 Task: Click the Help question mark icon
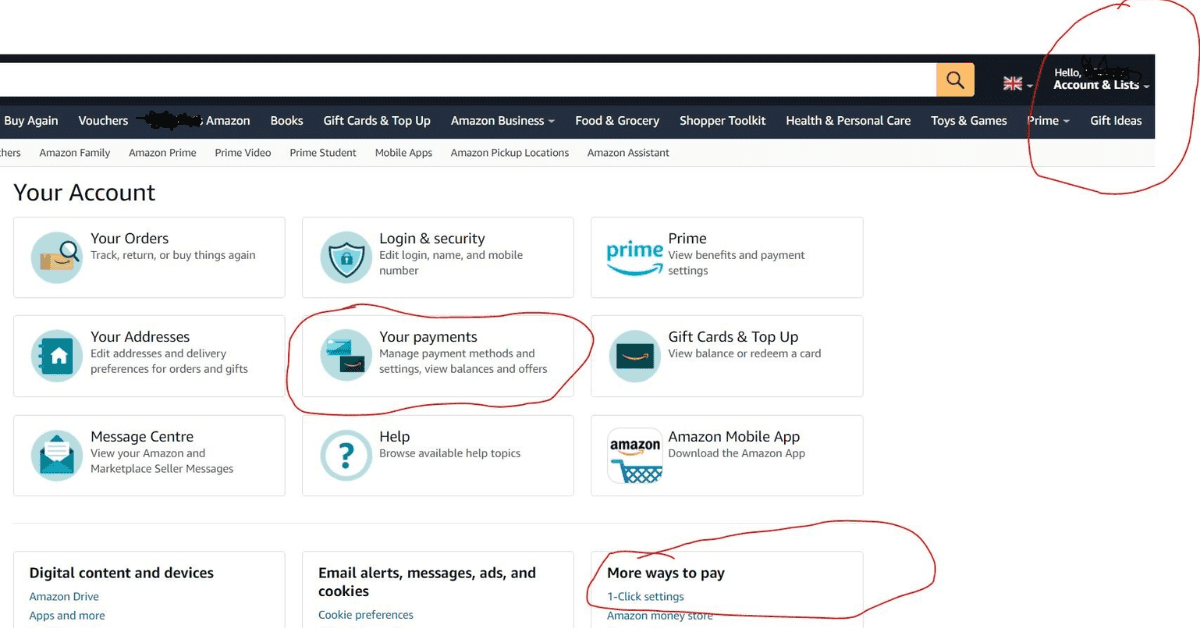coord(346,456)
